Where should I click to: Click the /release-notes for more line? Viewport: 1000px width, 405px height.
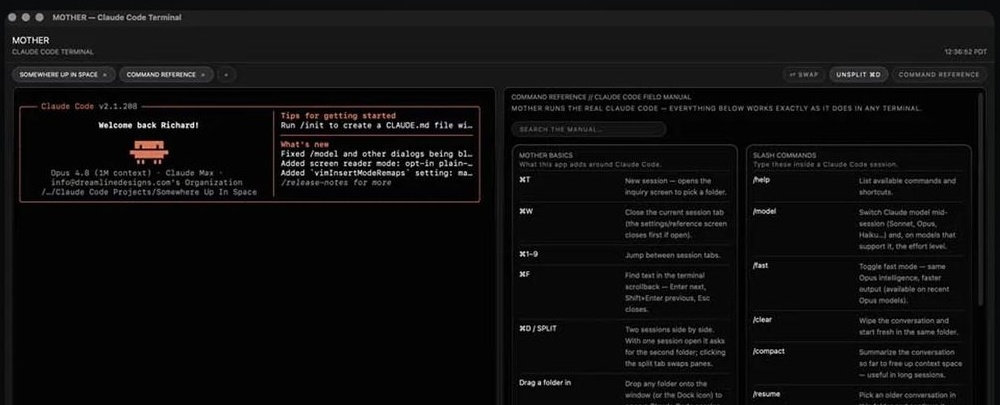click(x=336, y=183)
